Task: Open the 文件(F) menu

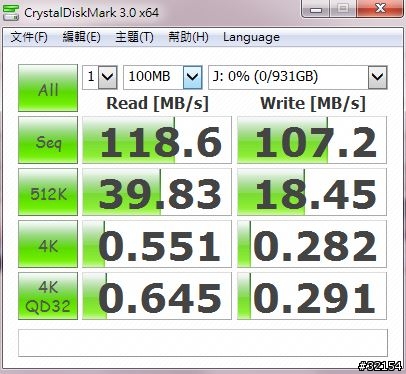Action: pyautogui.click(x=29, y=37)
